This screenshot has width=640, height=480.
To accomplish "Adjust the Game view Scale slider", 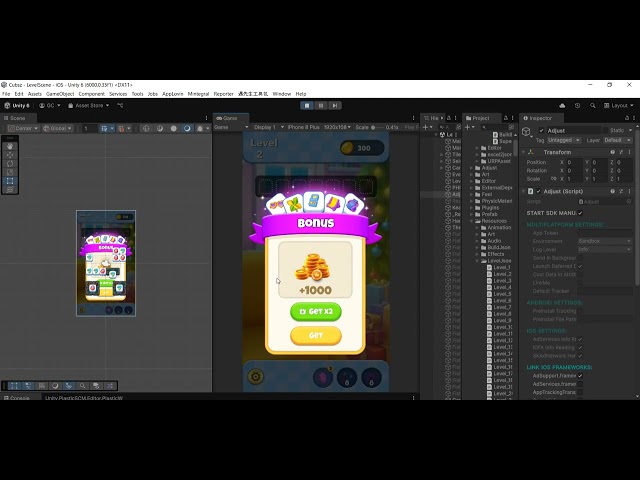I will [x=378, y=127].
